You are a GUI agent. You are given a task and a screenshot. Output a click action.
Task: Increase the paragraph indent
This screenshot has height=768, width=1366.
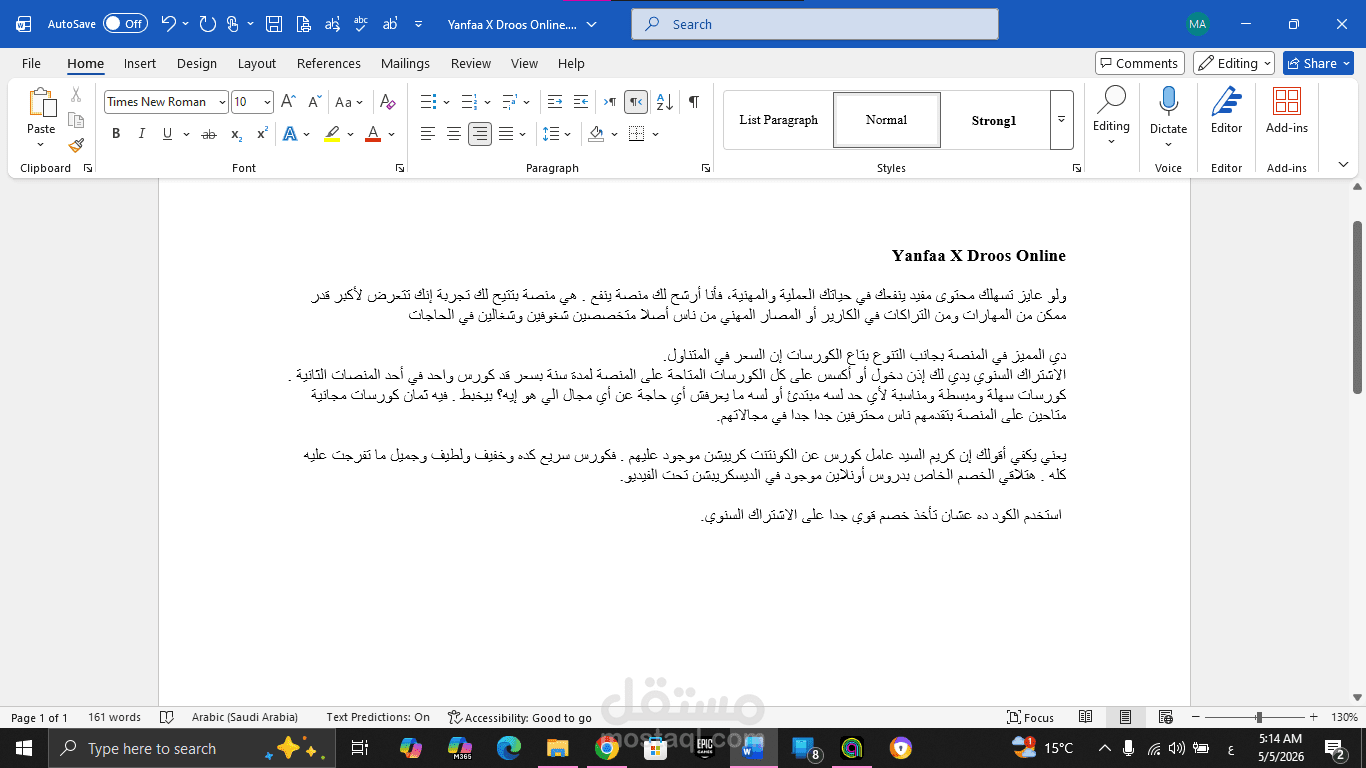click(x=582, y=102)
